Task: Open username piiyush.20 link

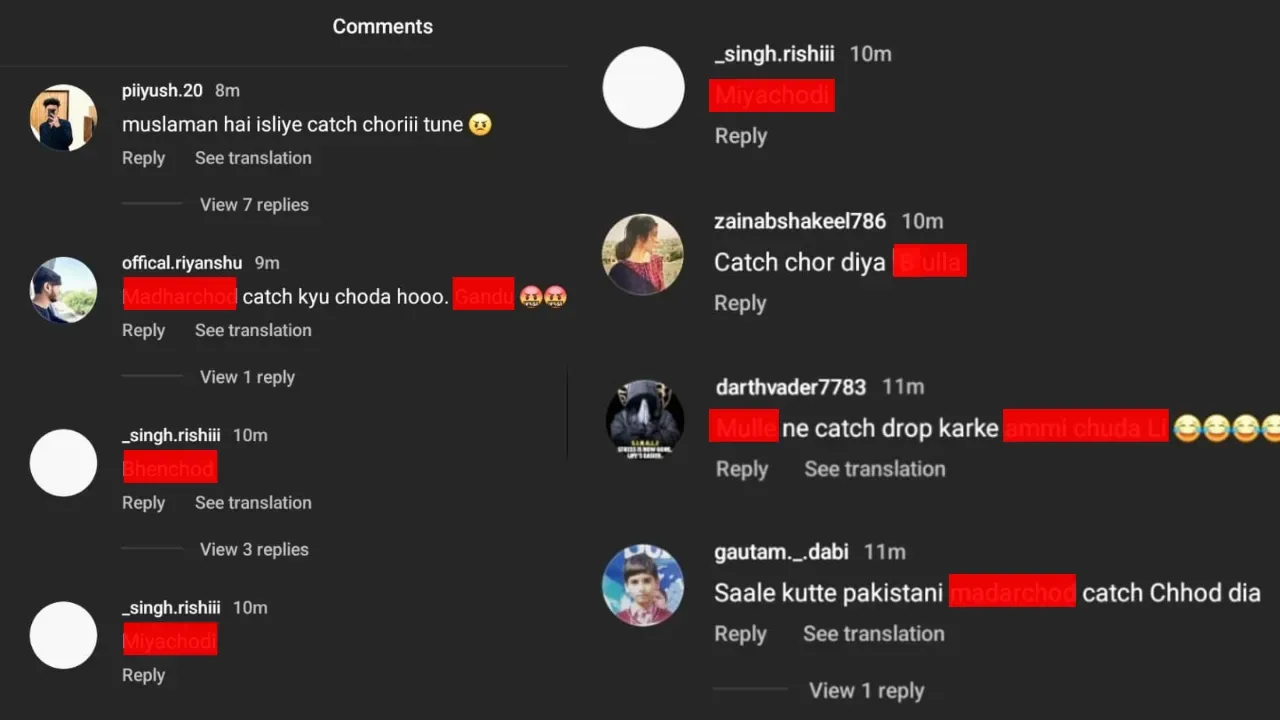Action: (162, 90)
